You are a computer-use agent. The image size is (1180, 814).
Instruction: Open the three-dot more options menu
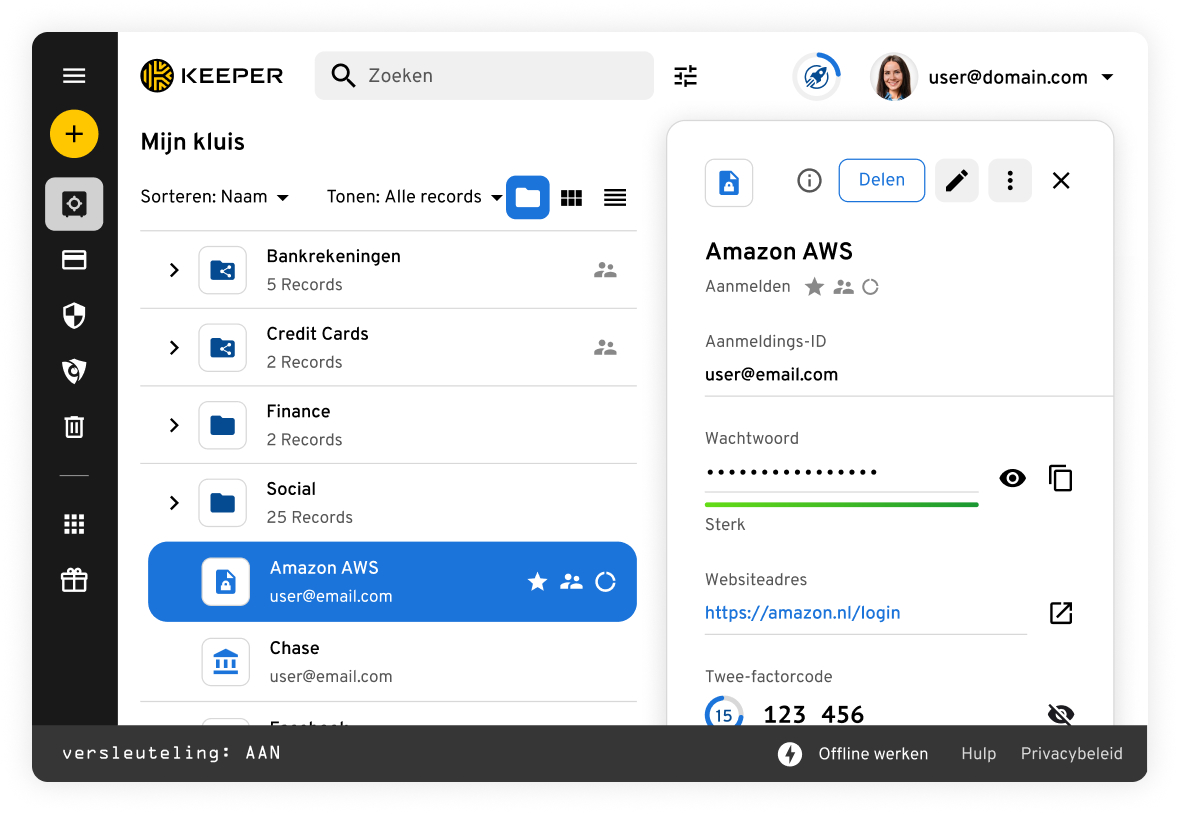pos(1010,181)
